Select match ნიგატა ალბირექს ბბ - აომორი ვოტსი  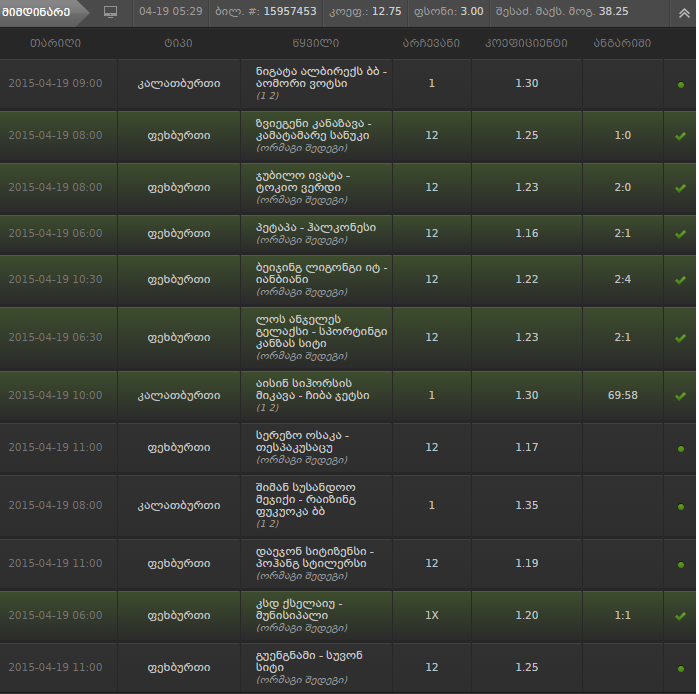click(x=321, y=78)
